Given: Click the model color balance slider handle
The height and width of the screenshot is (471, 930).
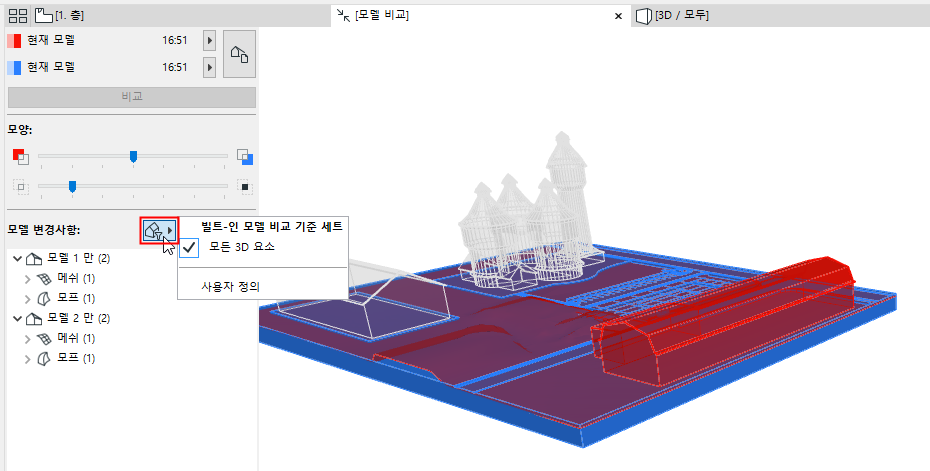Looking at the screenshot, I should tap(133, 156).
